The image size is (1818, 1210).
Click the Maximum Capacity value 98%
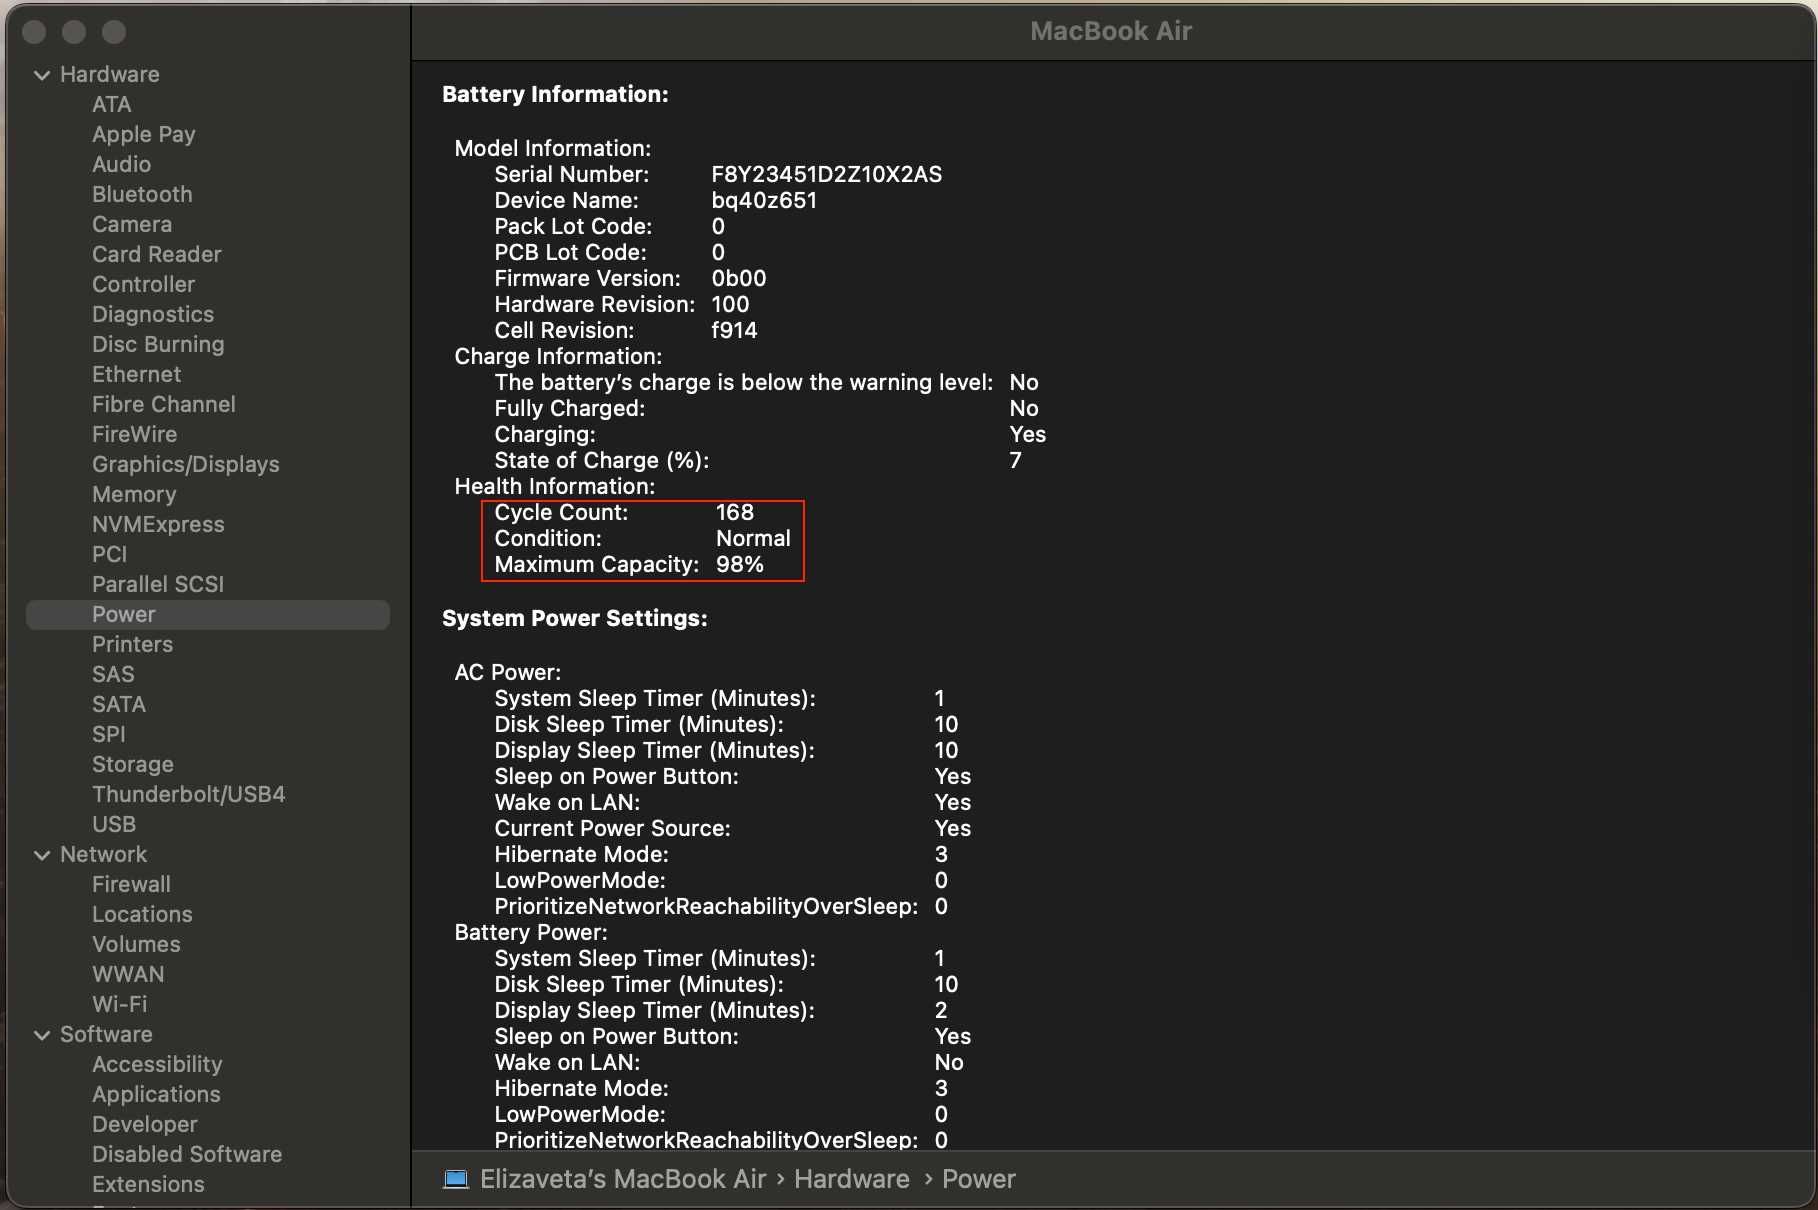click(740, 564)
